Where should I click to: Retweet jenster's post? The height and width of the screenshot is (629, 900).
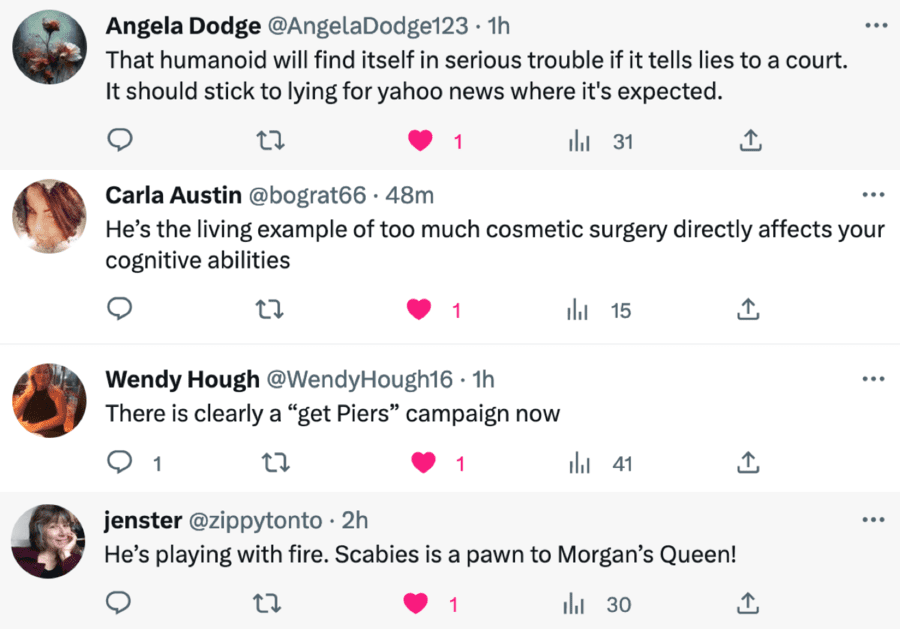pyautogui.click(x=270, y=603)
